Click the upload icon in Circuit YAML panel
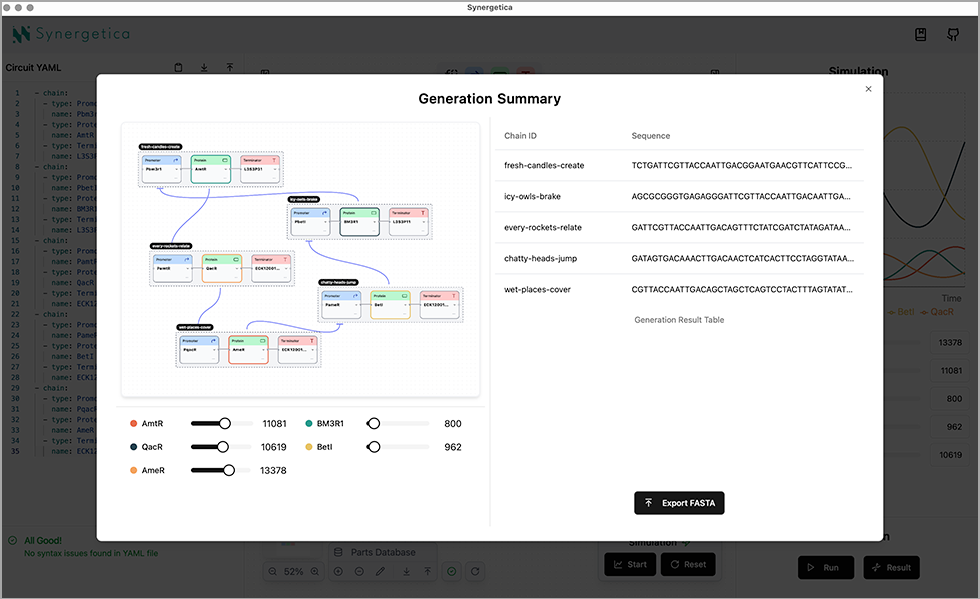 pyautogui.click(x=230, y=68)
